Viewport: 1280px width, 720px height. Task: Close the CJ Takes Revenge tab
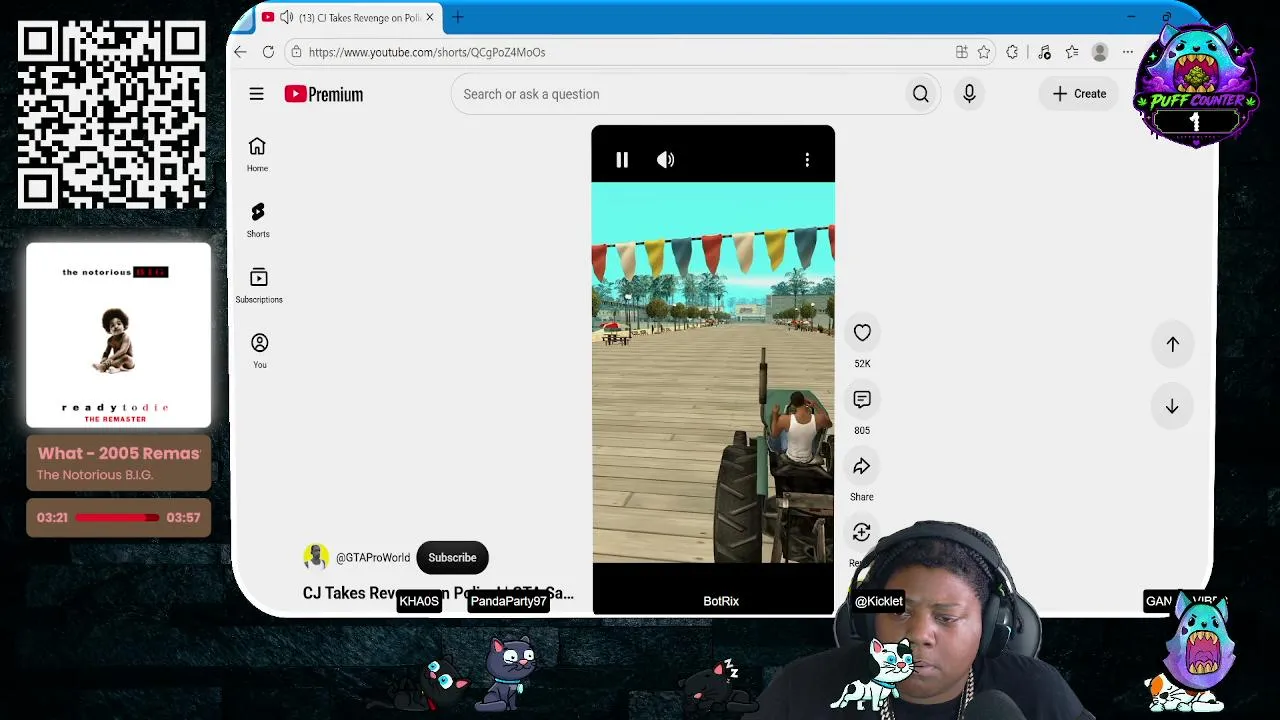tap(430, 18)
